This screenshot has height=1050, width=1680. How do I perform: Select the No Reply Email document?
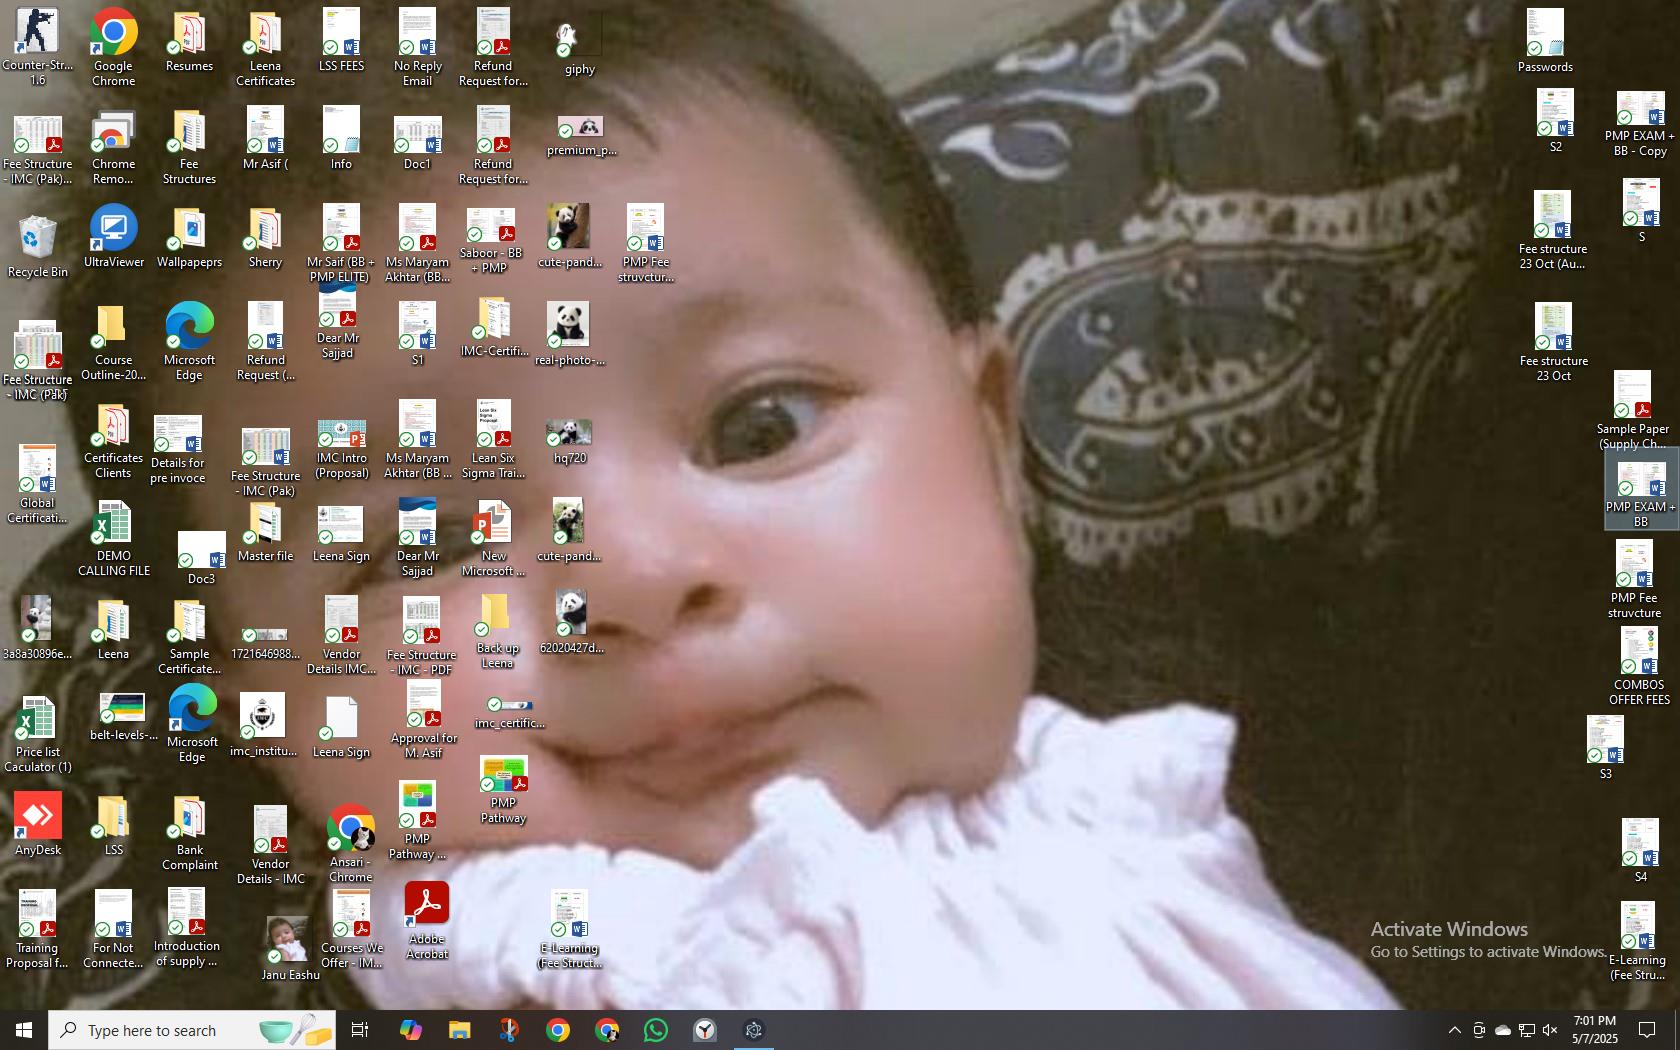[x=417, y=46]
